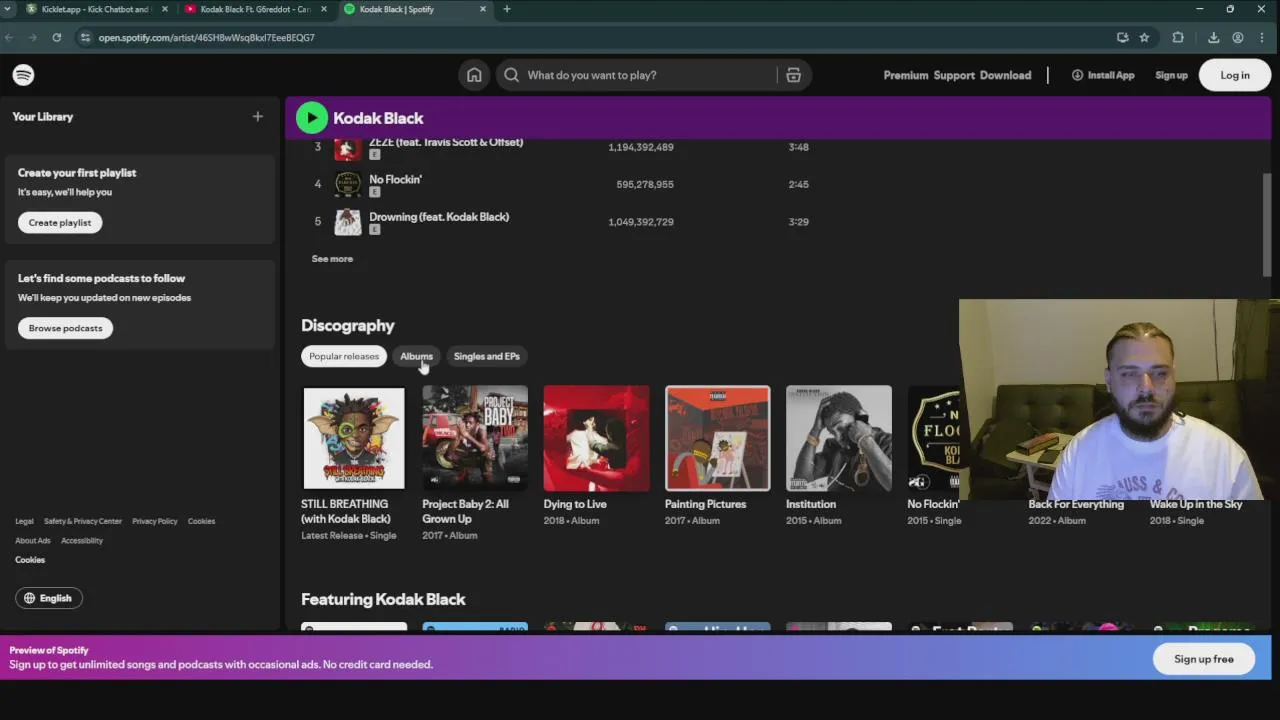Select track Drowning (feat. Kodak Black)
1280x720 pixels.
(x=439, y=217)
